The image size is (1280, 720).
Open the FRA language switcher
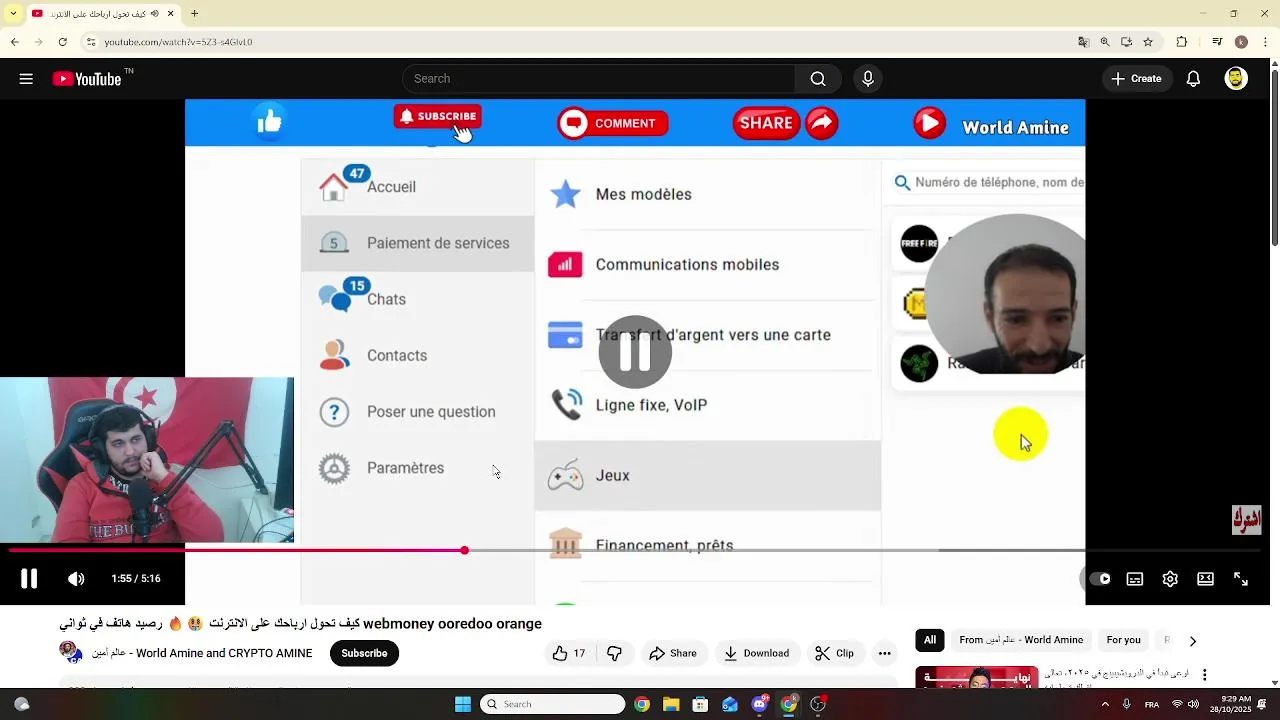pyautogui.click(x=1152, y=704)
